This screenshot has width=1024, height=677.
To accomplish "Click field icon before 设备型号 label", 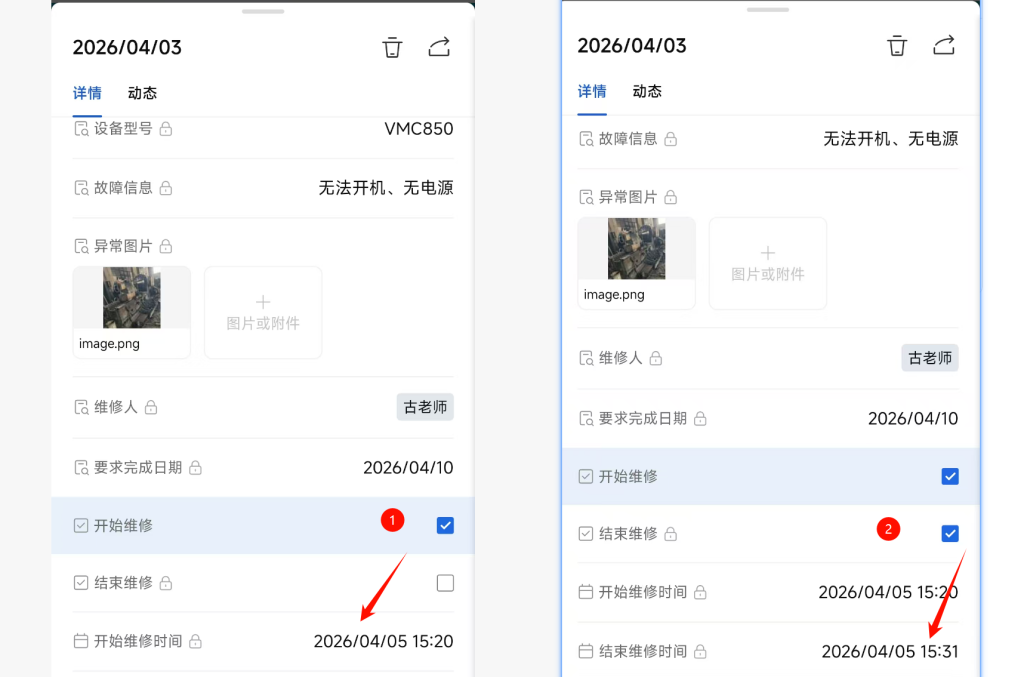I will (81, 129).
